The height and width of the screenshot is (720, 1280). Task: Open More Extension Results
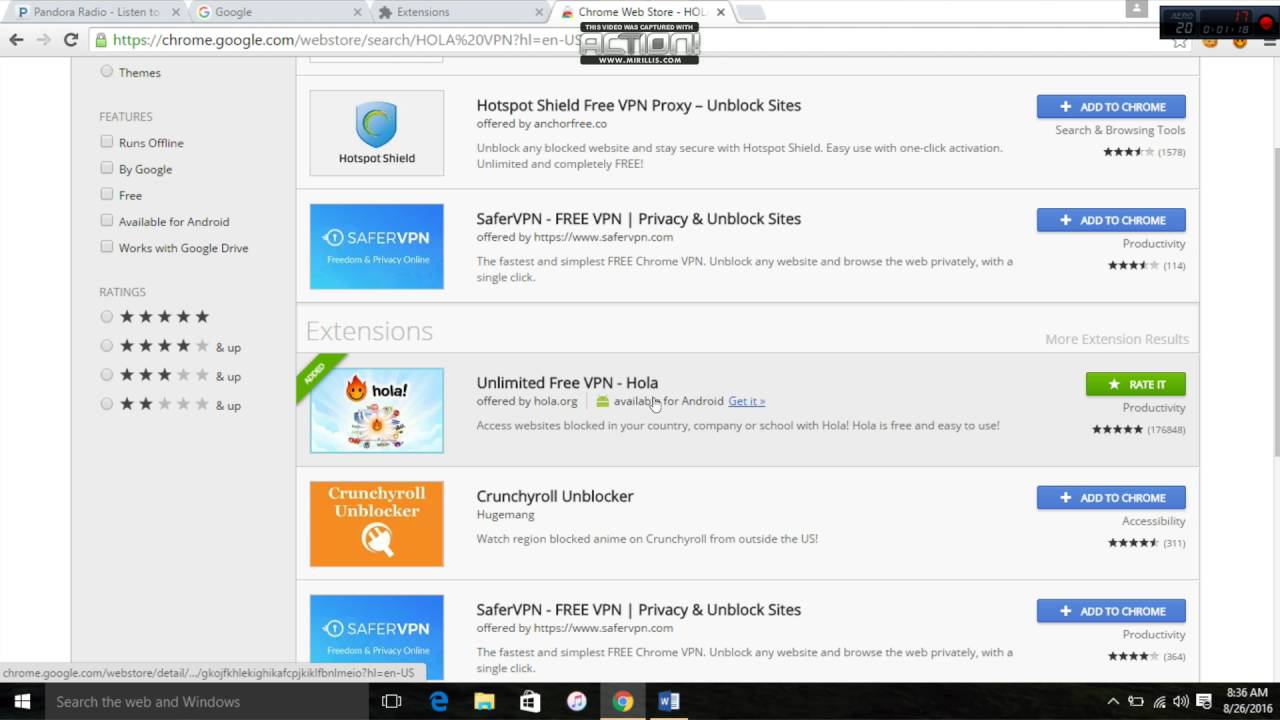(1117, 339)
